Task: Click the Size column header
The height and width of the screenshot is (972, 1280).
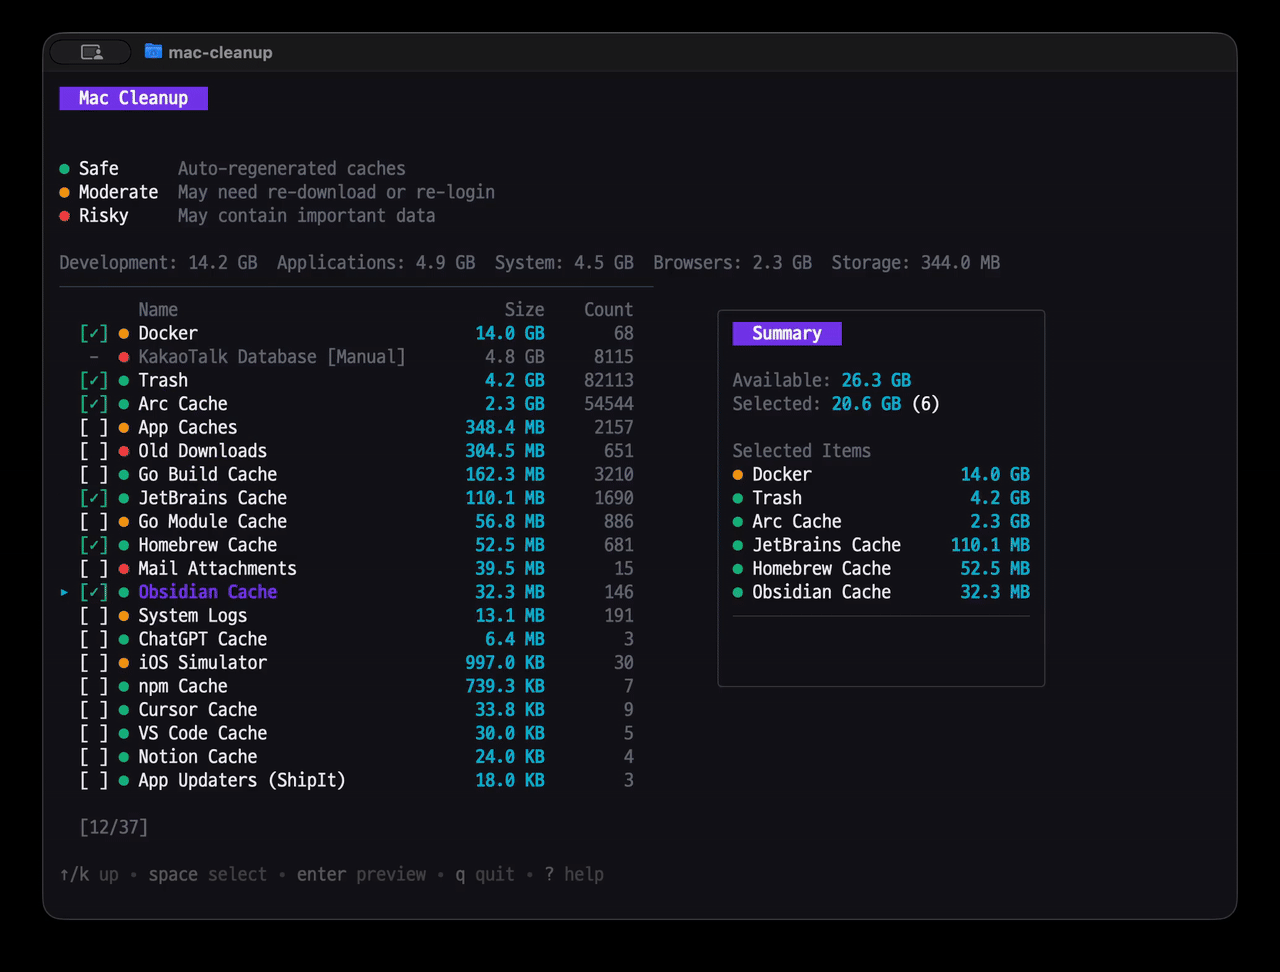Action: (525, 310)
